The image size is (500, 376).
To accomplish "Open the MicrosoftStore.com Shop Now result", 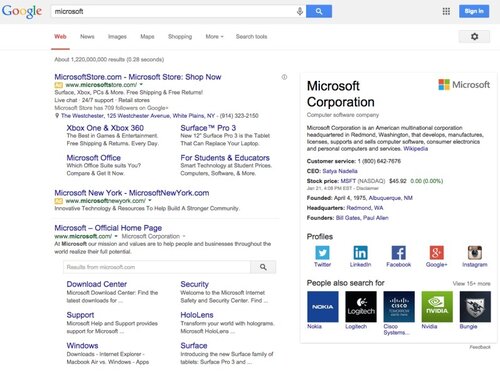I will (138, 77).
